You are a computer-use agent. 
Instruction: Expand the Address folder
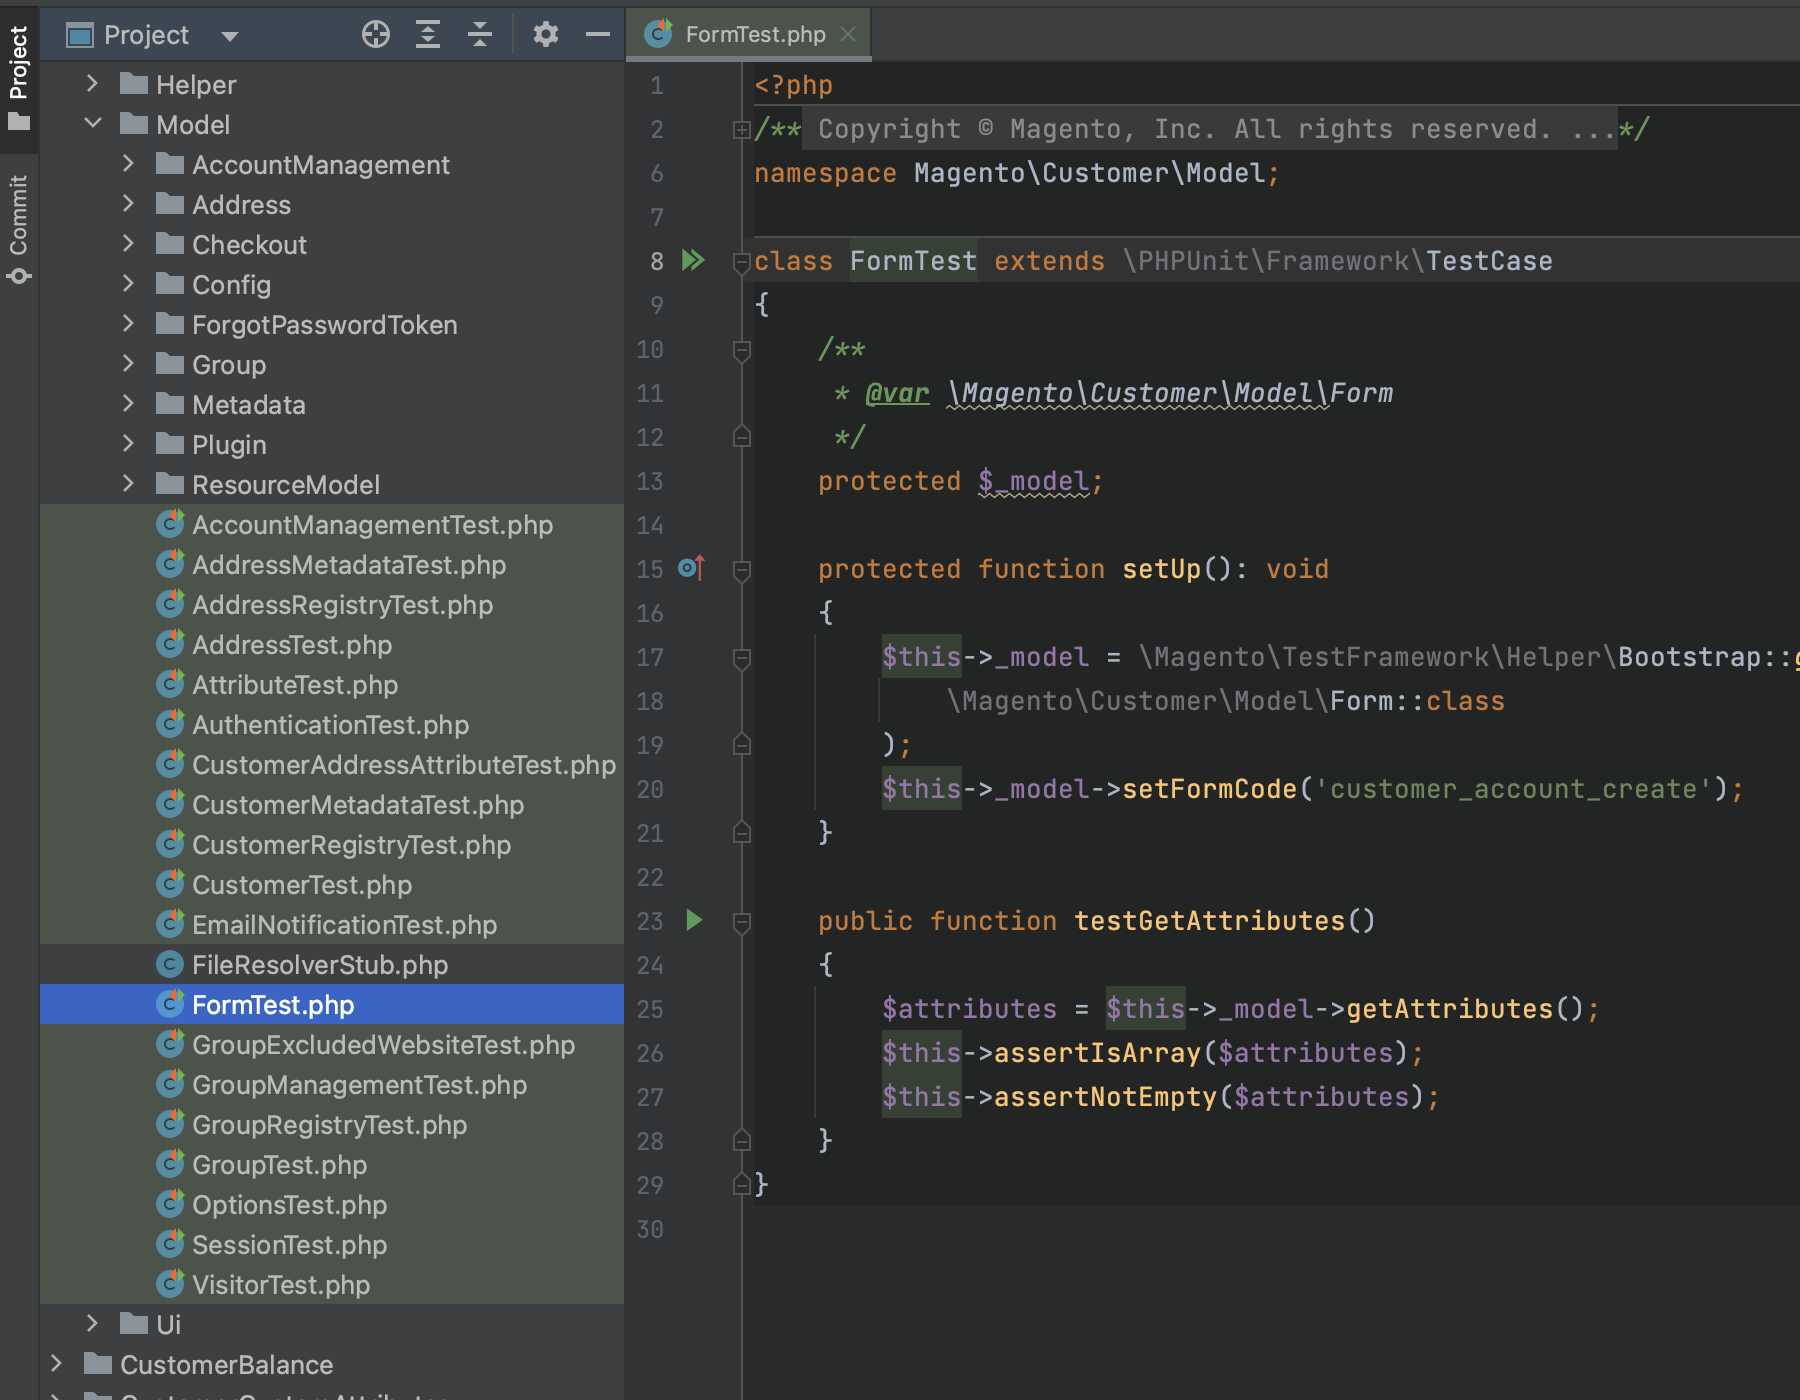coord(128,204)
